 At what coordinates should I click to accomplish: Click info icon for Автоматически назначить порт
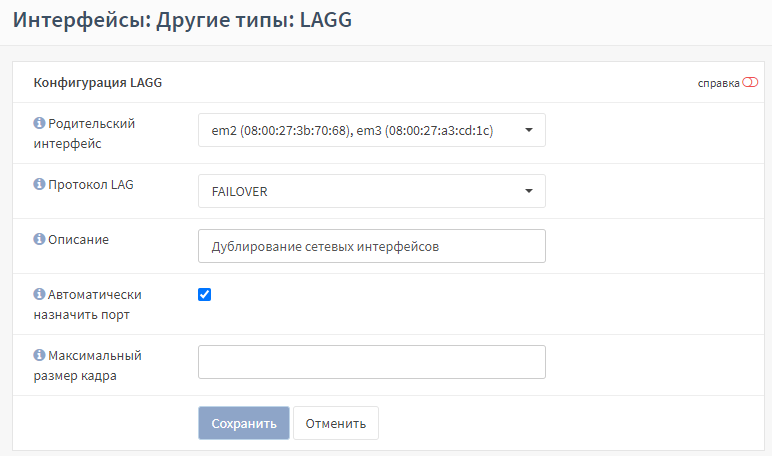pos(39,294)
